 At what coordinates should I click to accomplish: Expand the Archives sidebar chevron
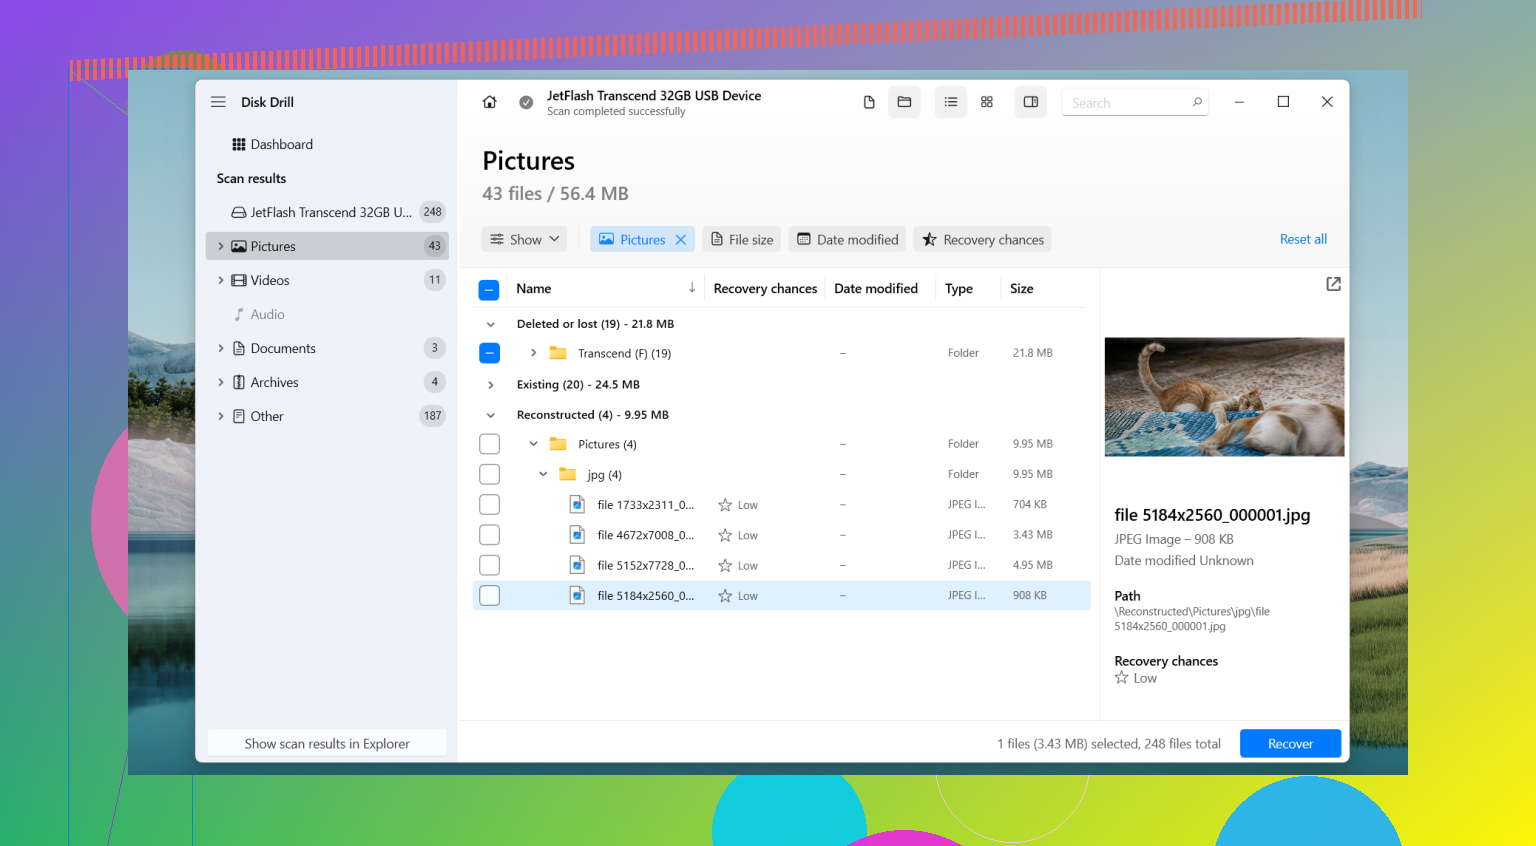[x=221, y=382]
